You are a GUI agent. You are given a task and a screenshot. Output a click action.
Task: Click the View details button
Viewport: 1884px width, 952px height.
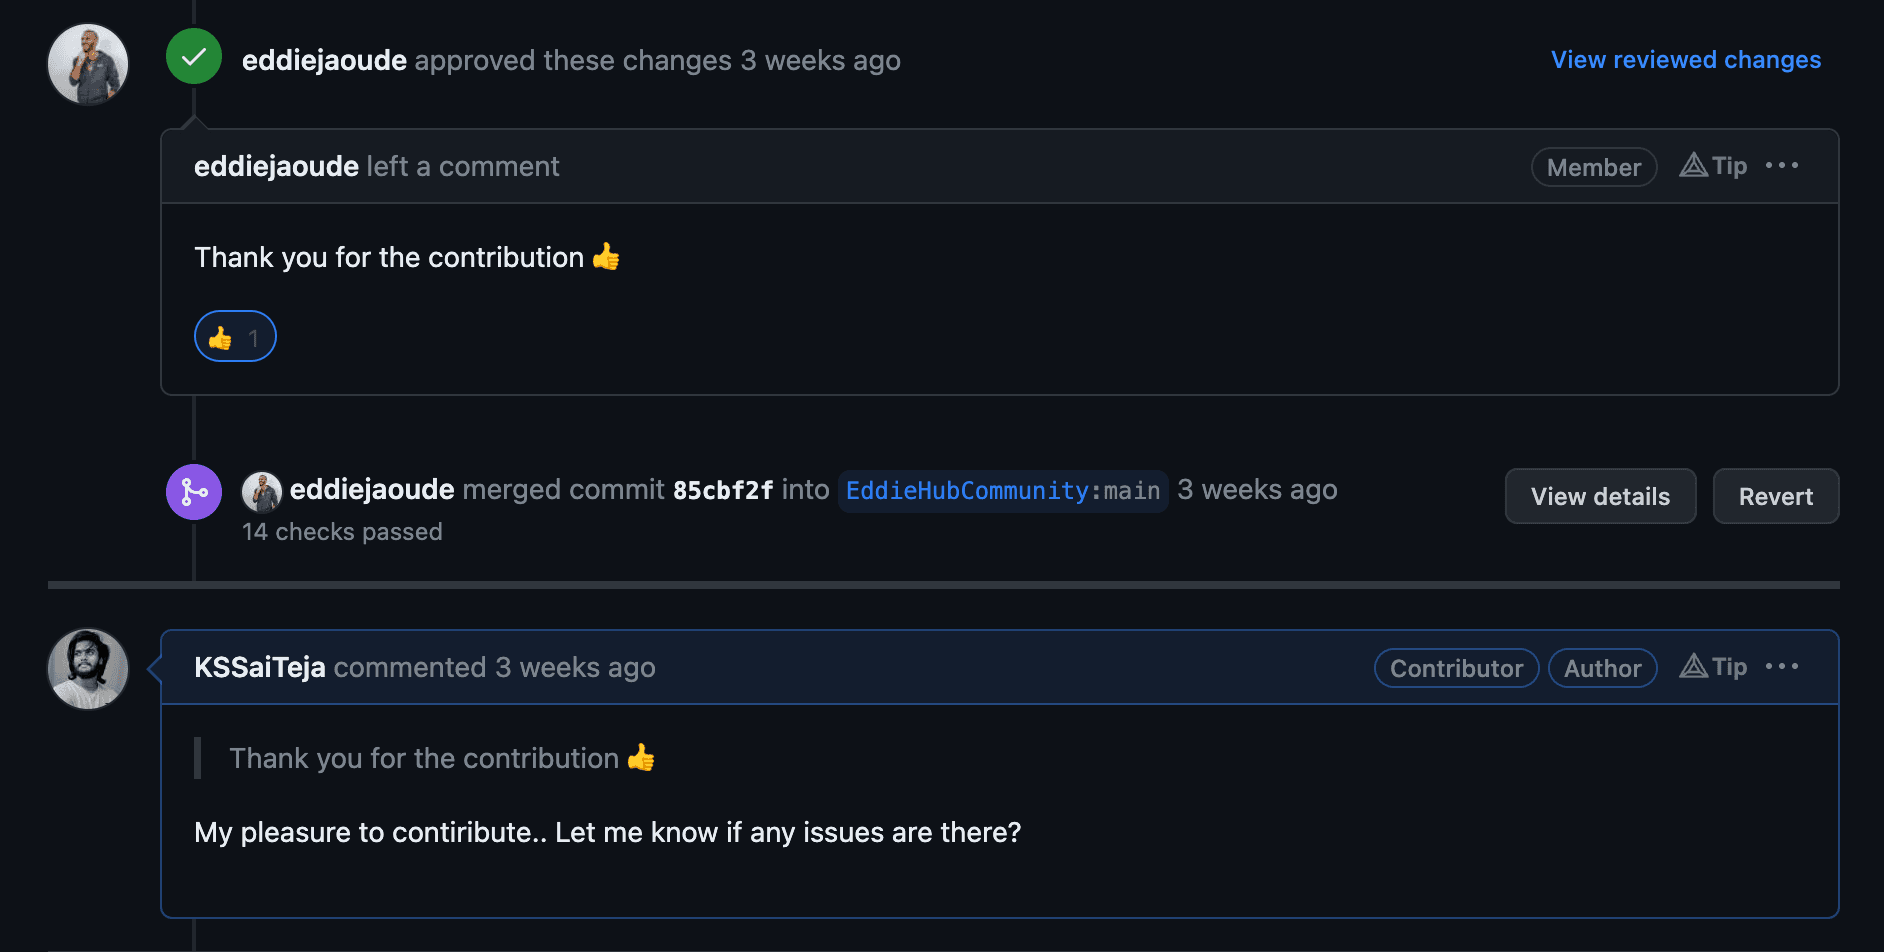pos(1600,496)
